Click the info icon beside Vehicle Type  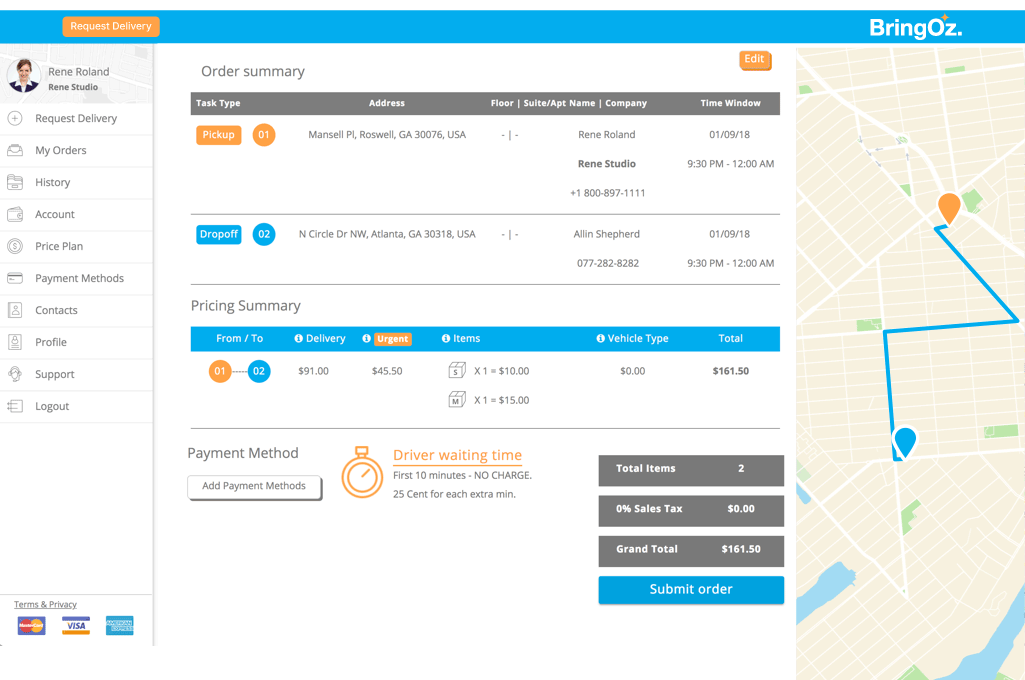pyautogui.click(x=600, y=339)
